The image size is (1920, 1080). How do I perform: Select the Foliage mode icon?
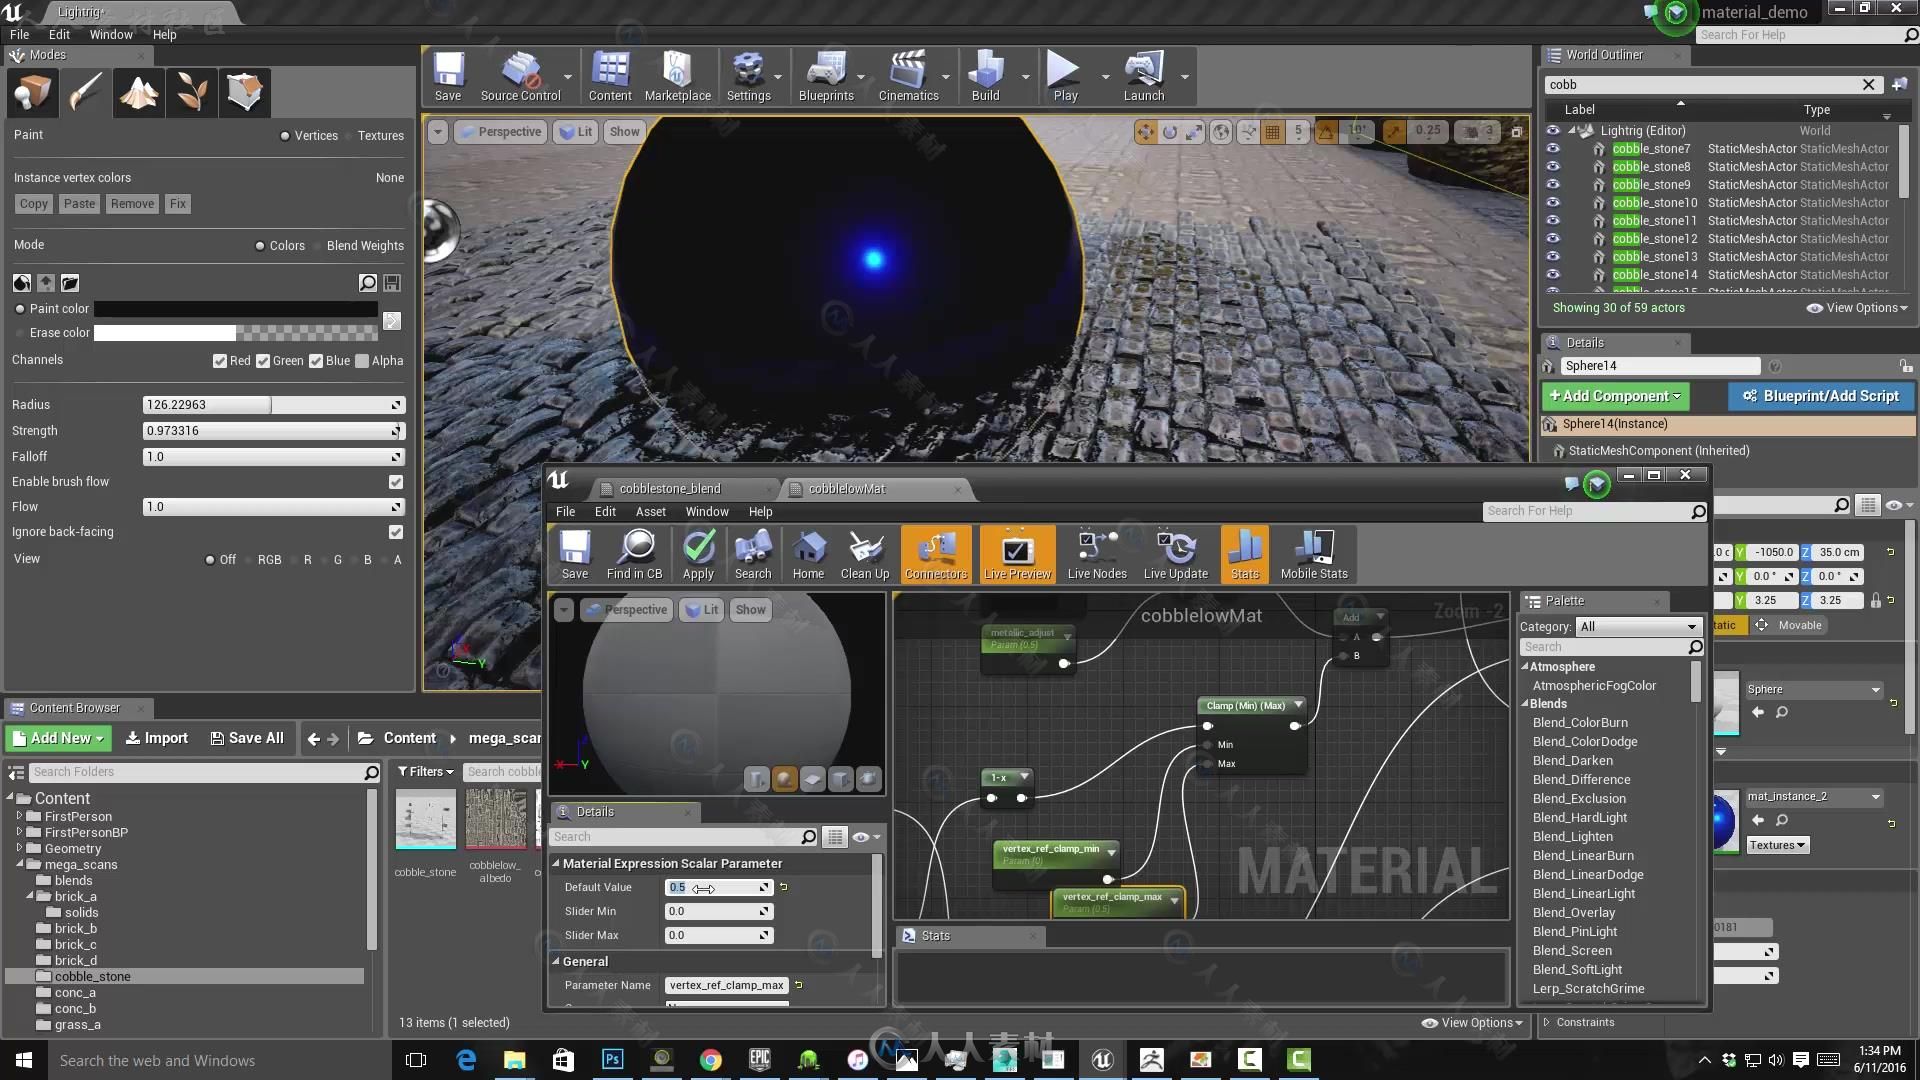[x=191, y=93]
